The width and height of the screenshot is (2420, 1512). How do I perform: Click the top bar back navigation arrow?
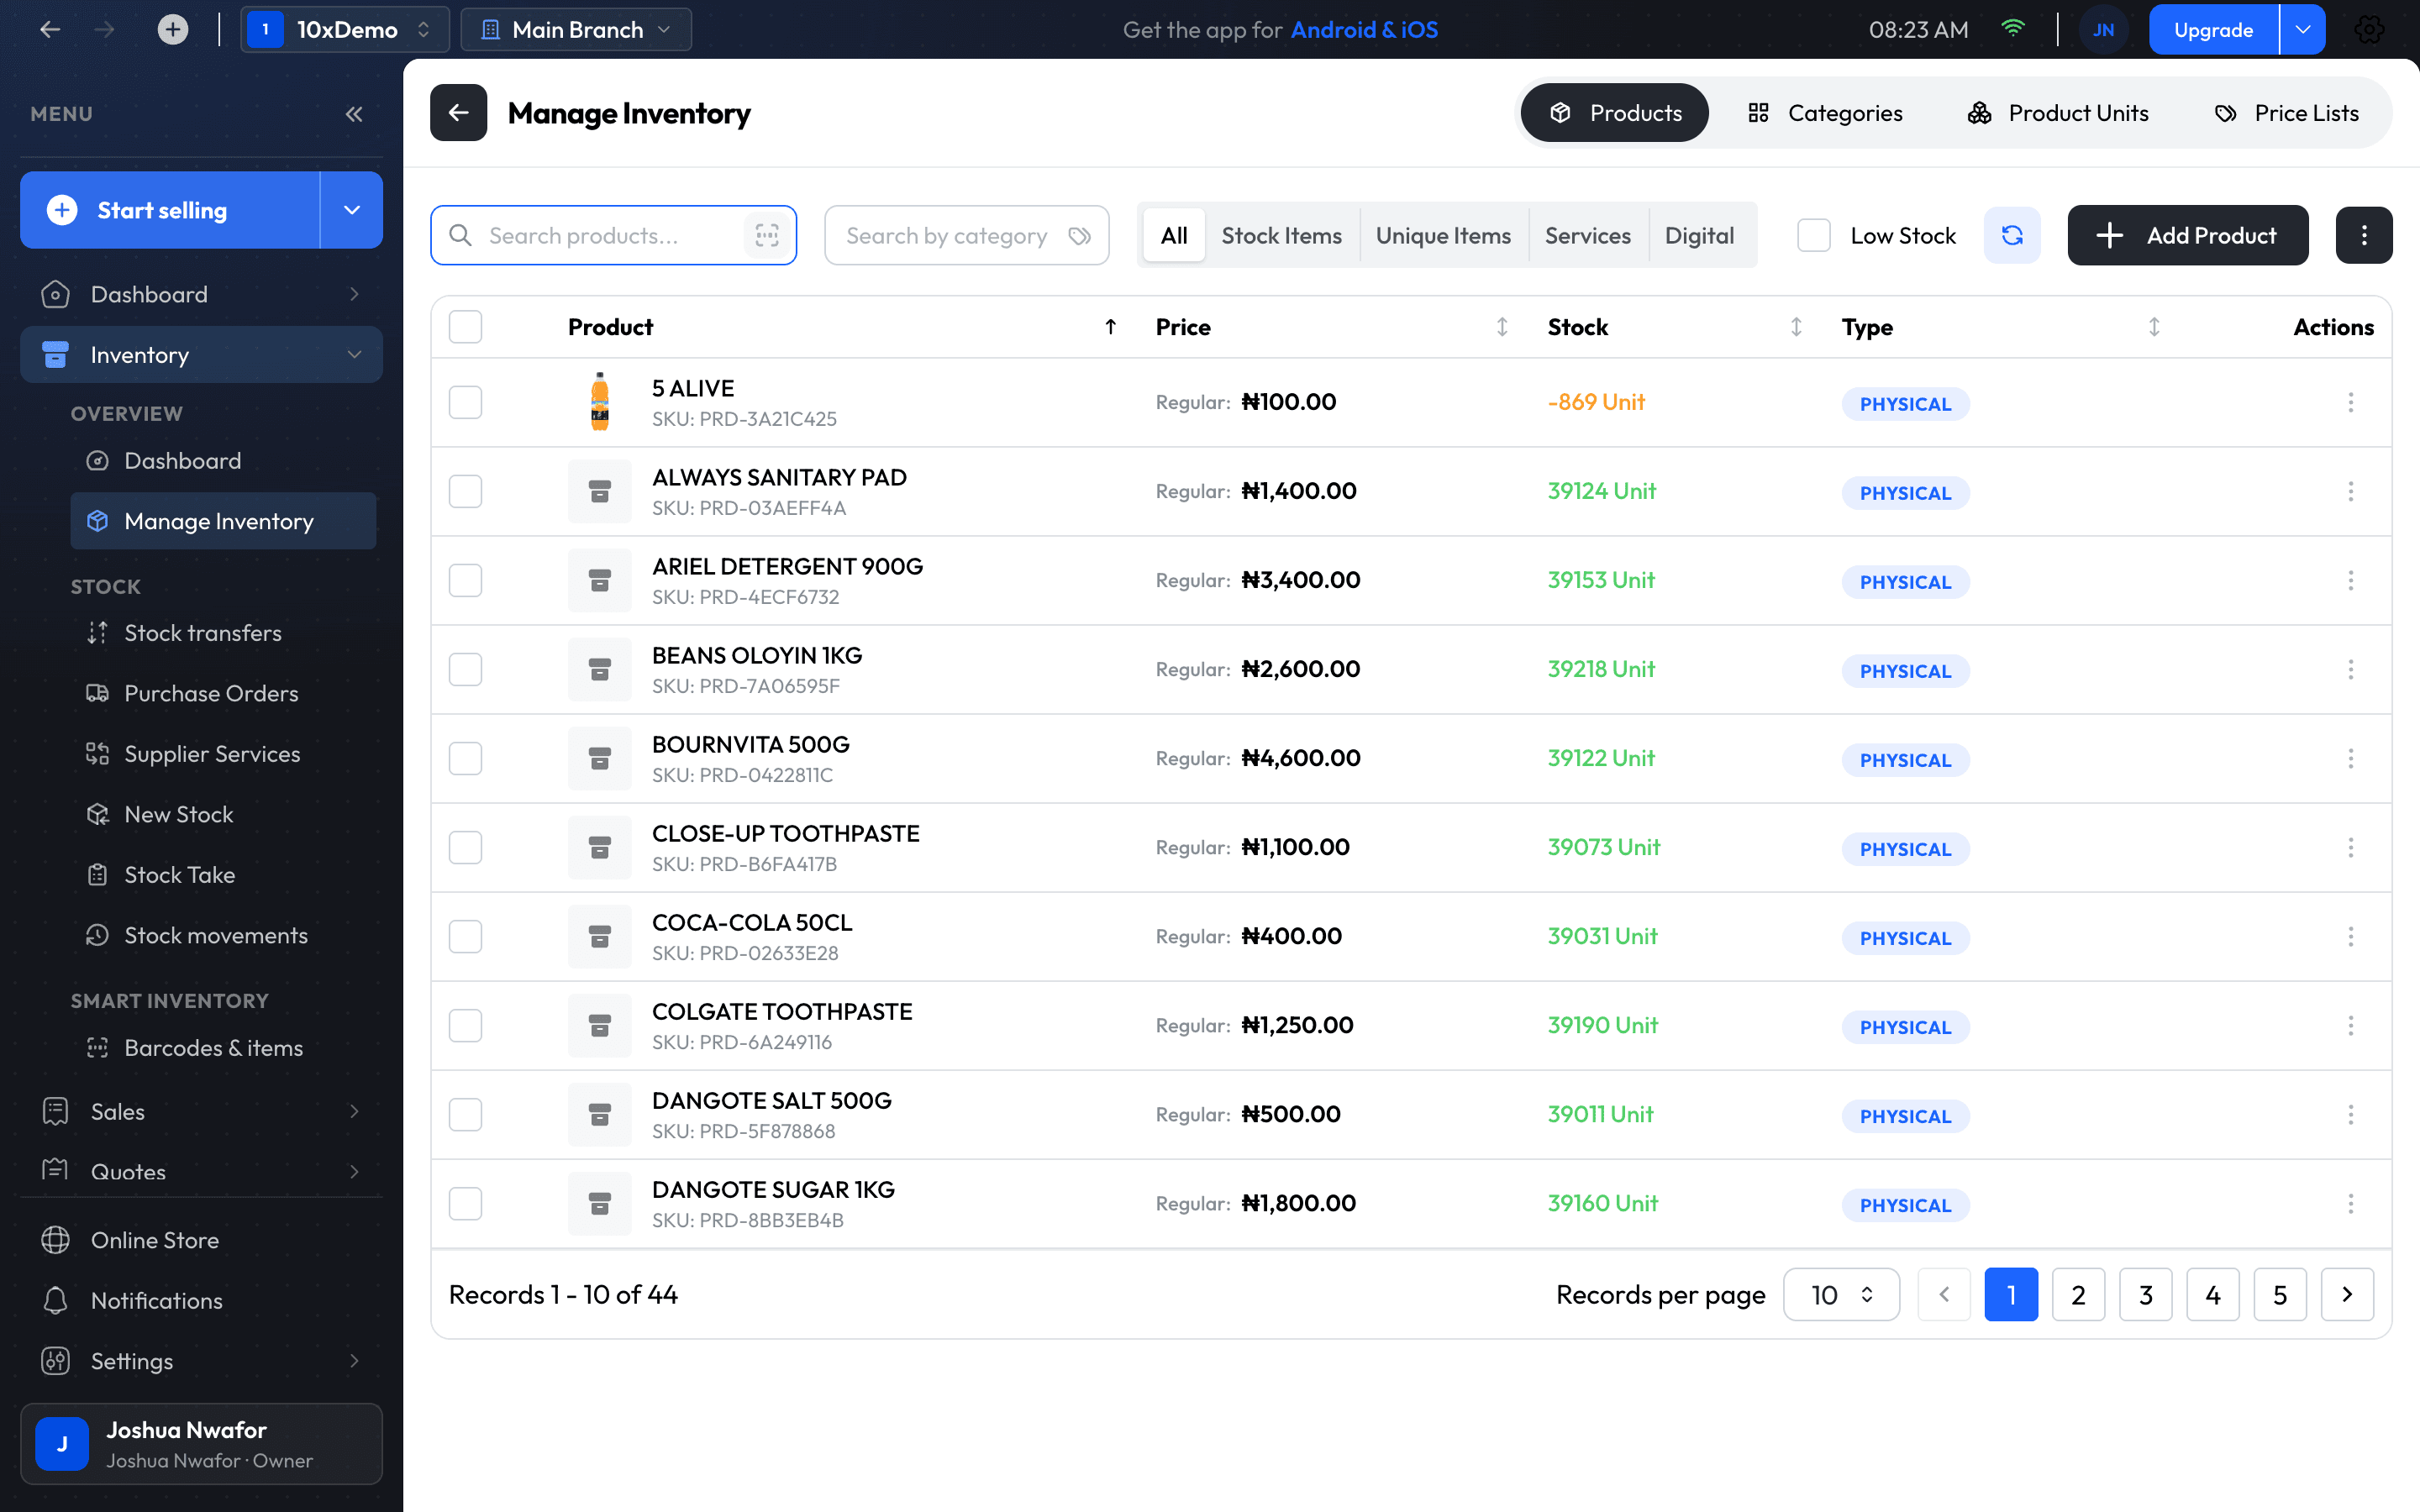50,30
